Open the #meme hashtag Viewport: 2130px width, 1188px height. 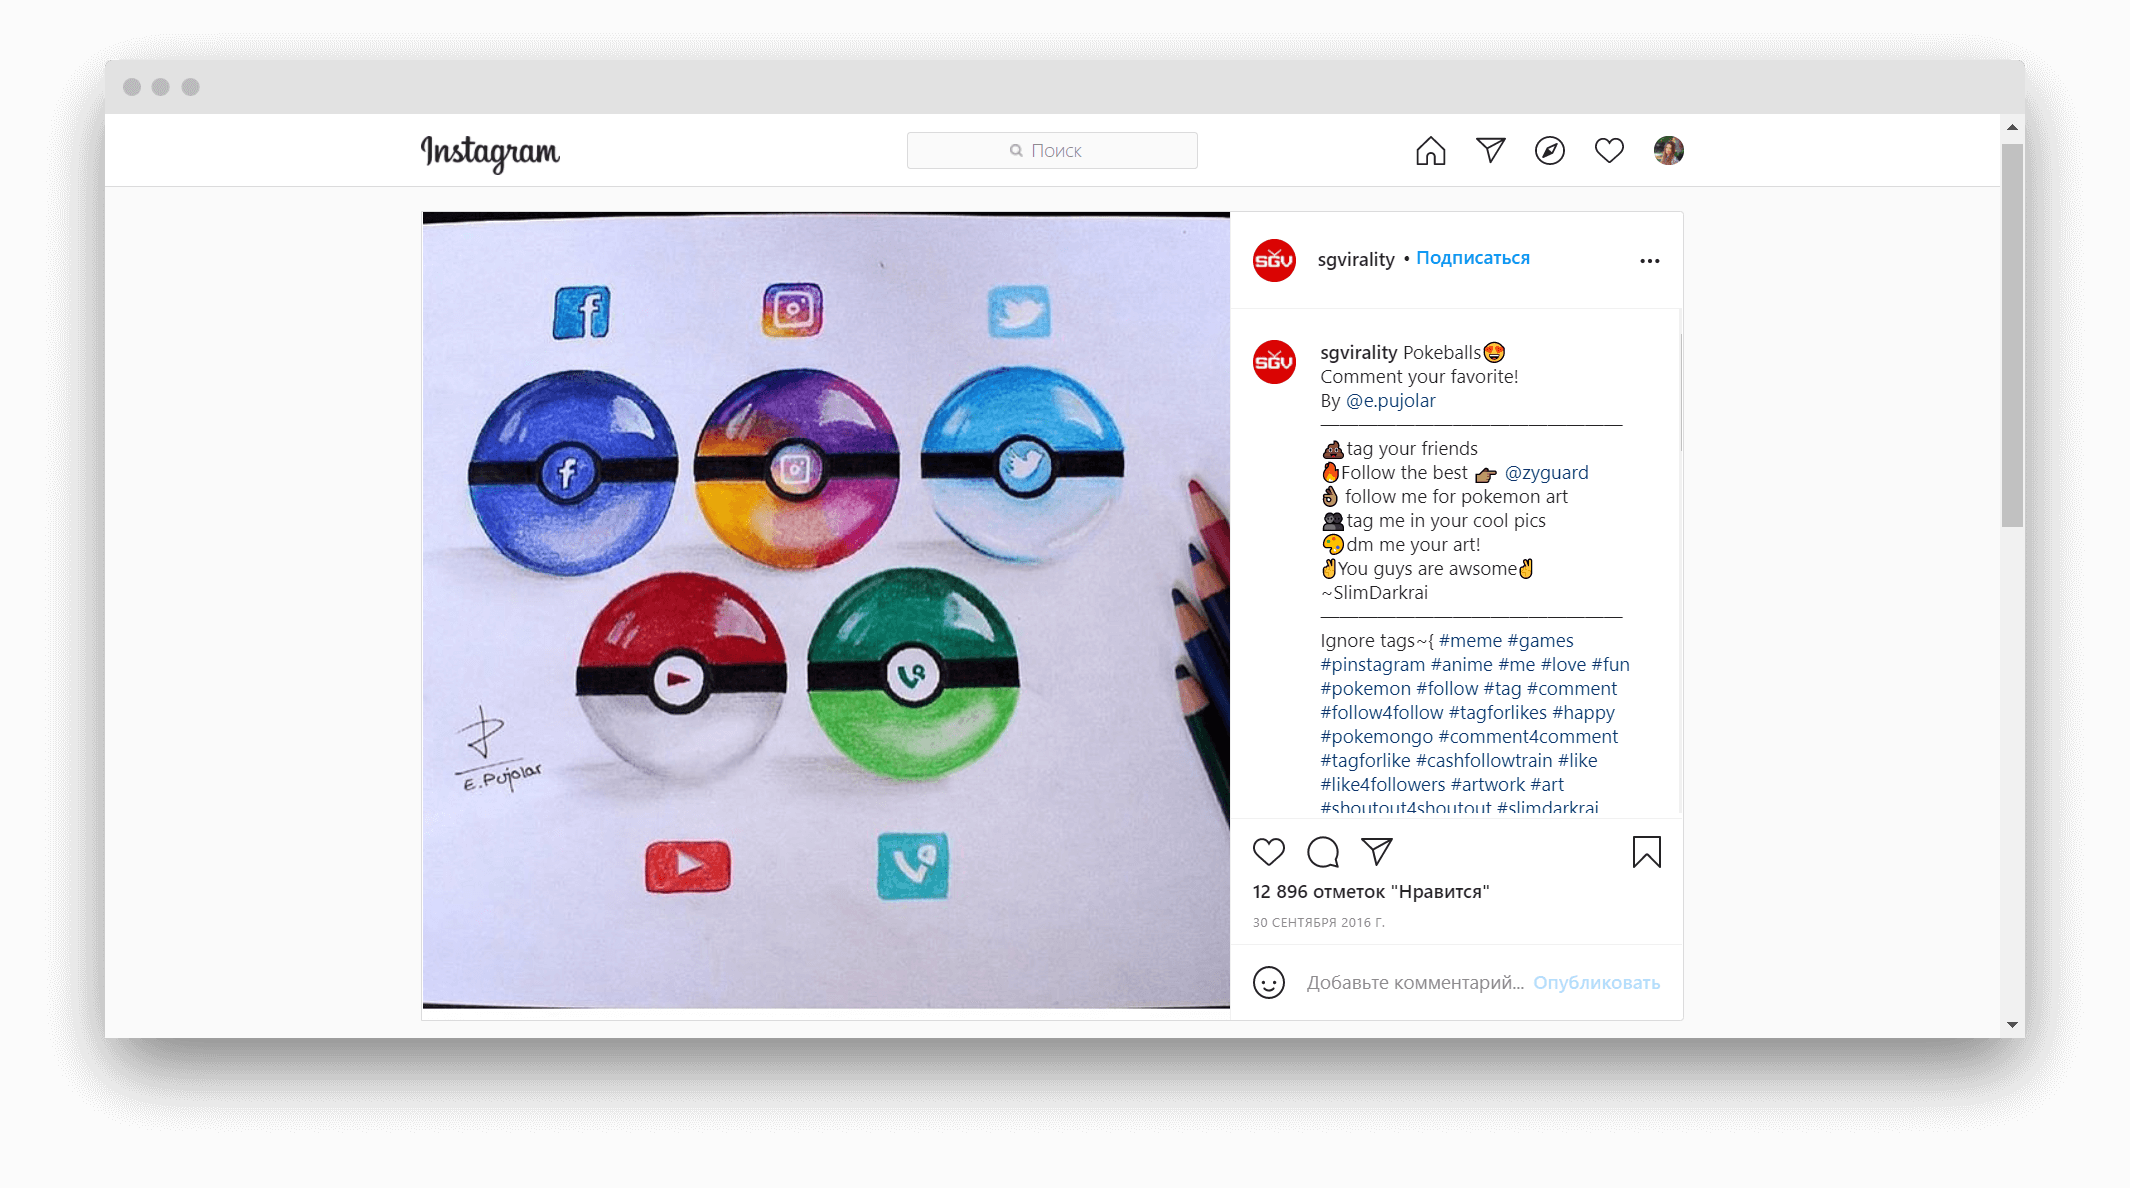pyautogui.click(x=1470, y=641)
